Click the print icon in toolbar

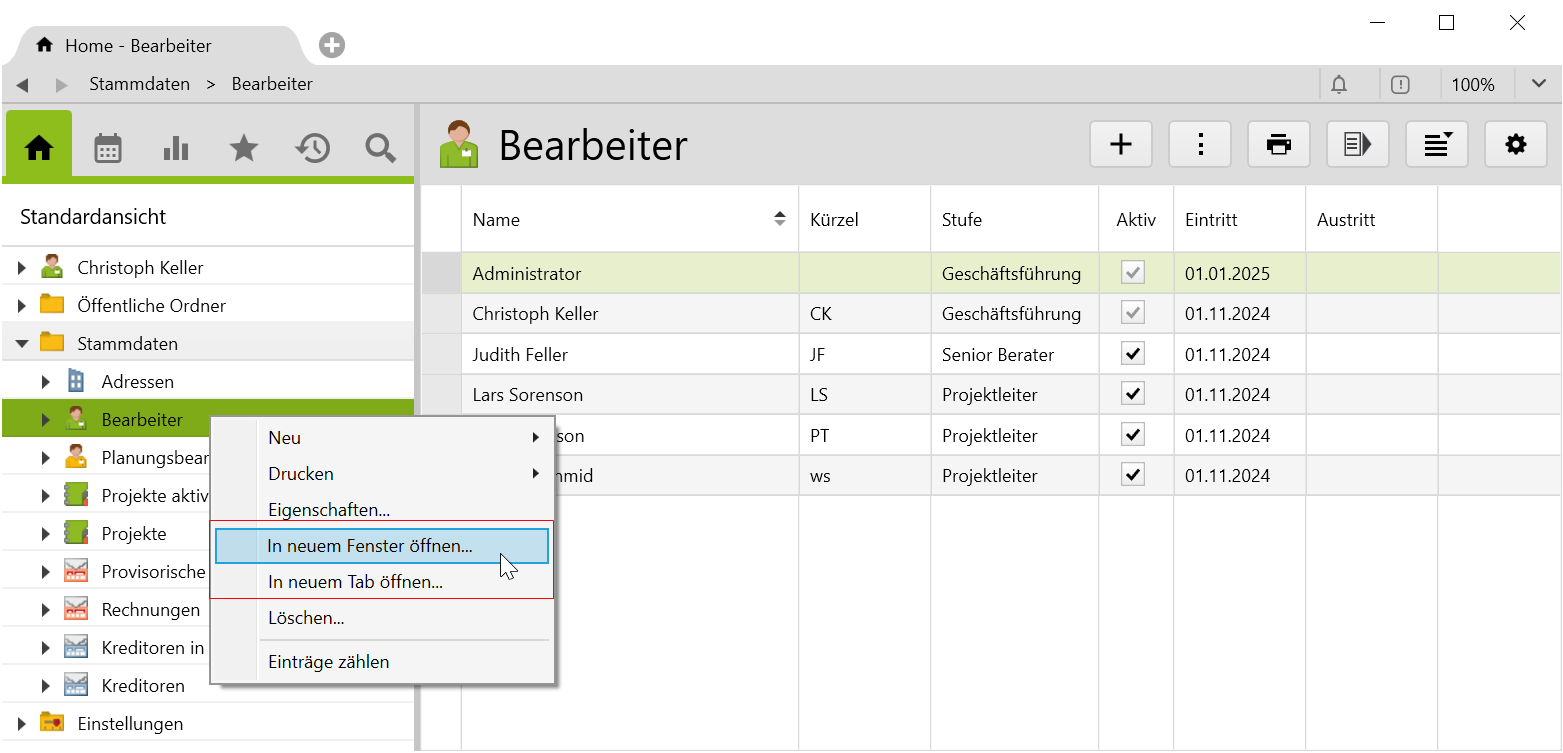[1279, 145]
